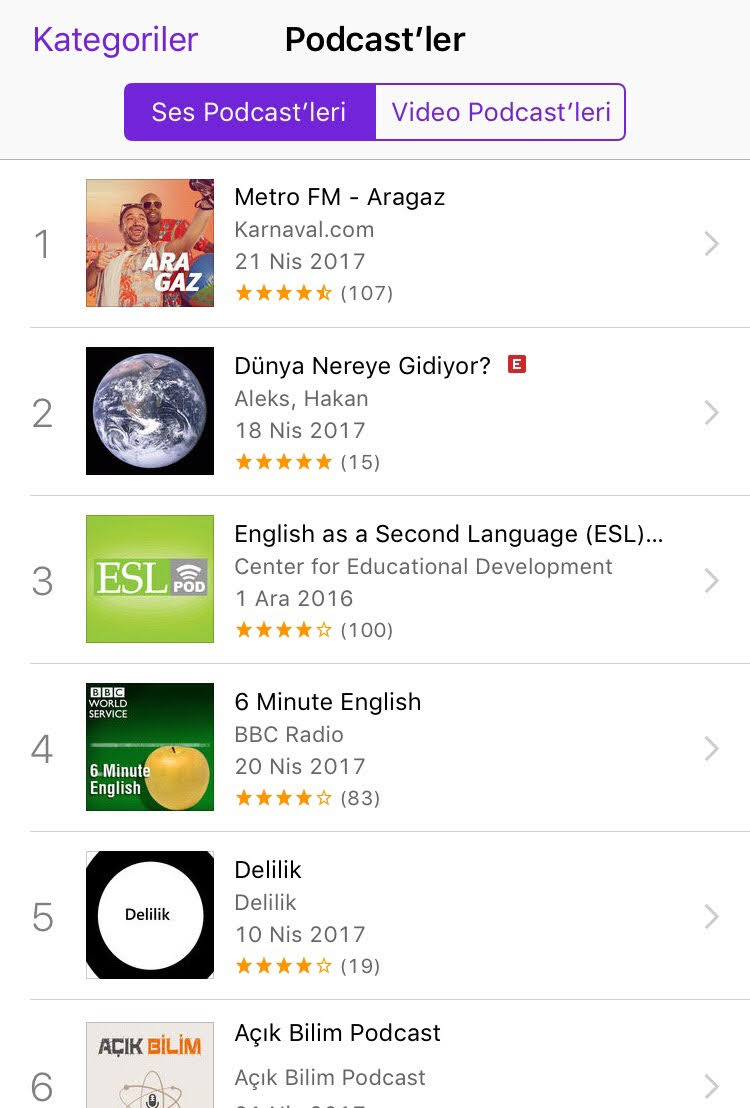Open the green ESL Pod artwork
The width and height of the screenshot is (750, 1108).
150,579
